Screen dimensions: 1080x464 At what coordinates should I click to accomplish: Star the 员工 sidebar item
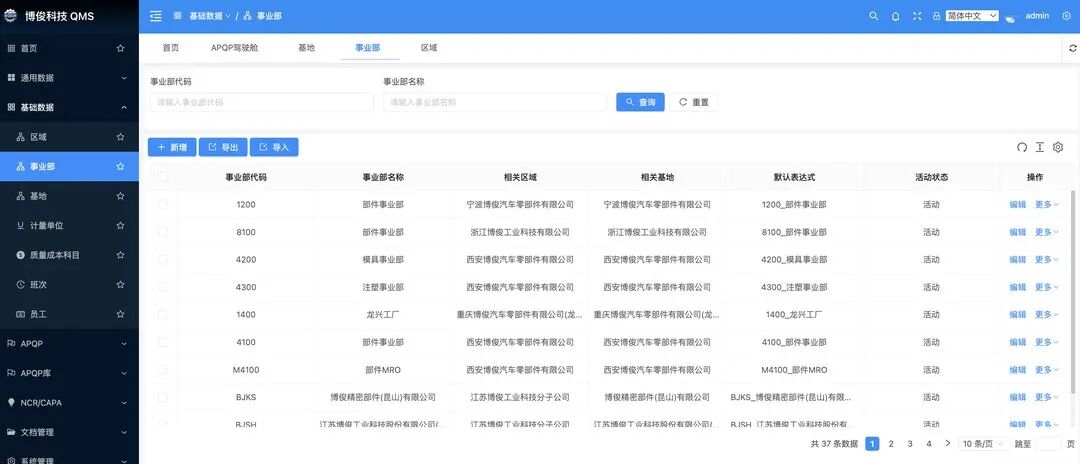[x=121, y=314]
